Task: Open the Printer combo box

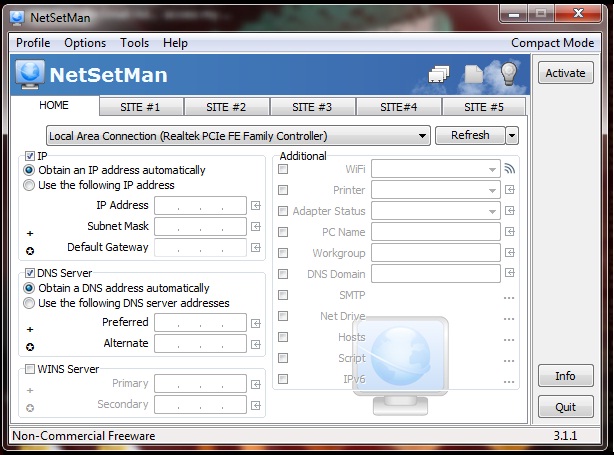Action: 436,190
